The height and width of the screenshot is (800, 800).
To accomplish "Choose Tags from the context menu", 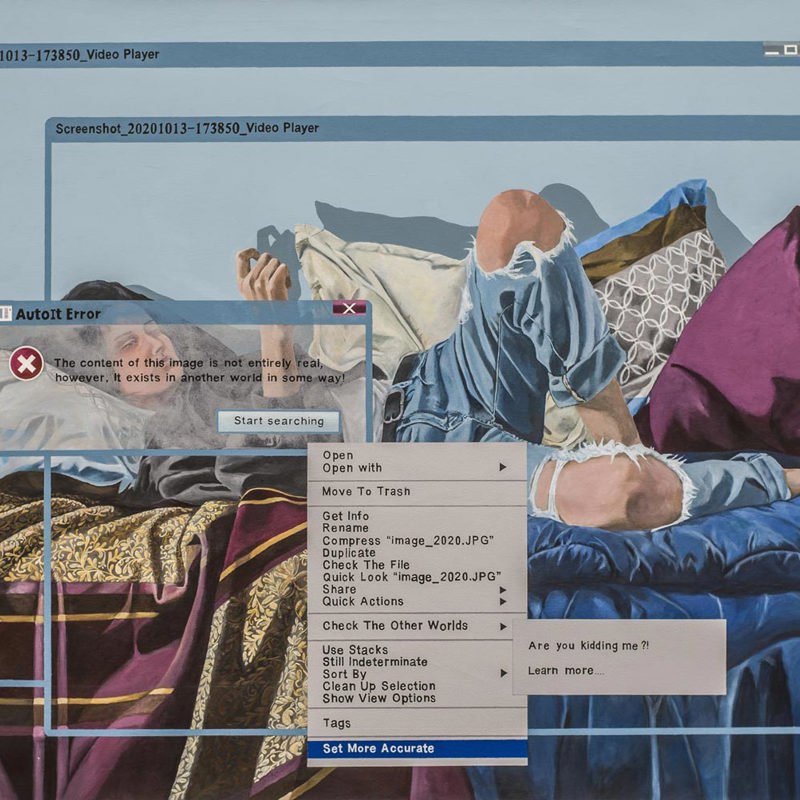I will point(337,723).
